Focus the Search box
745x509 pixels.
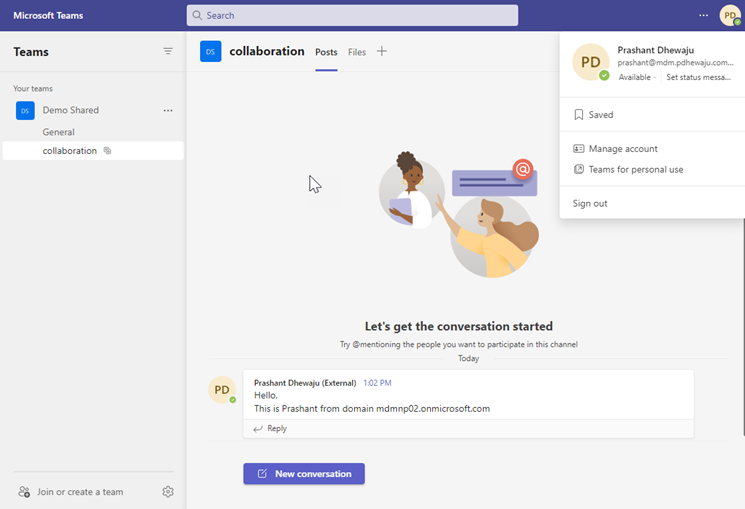coord(352,15)
